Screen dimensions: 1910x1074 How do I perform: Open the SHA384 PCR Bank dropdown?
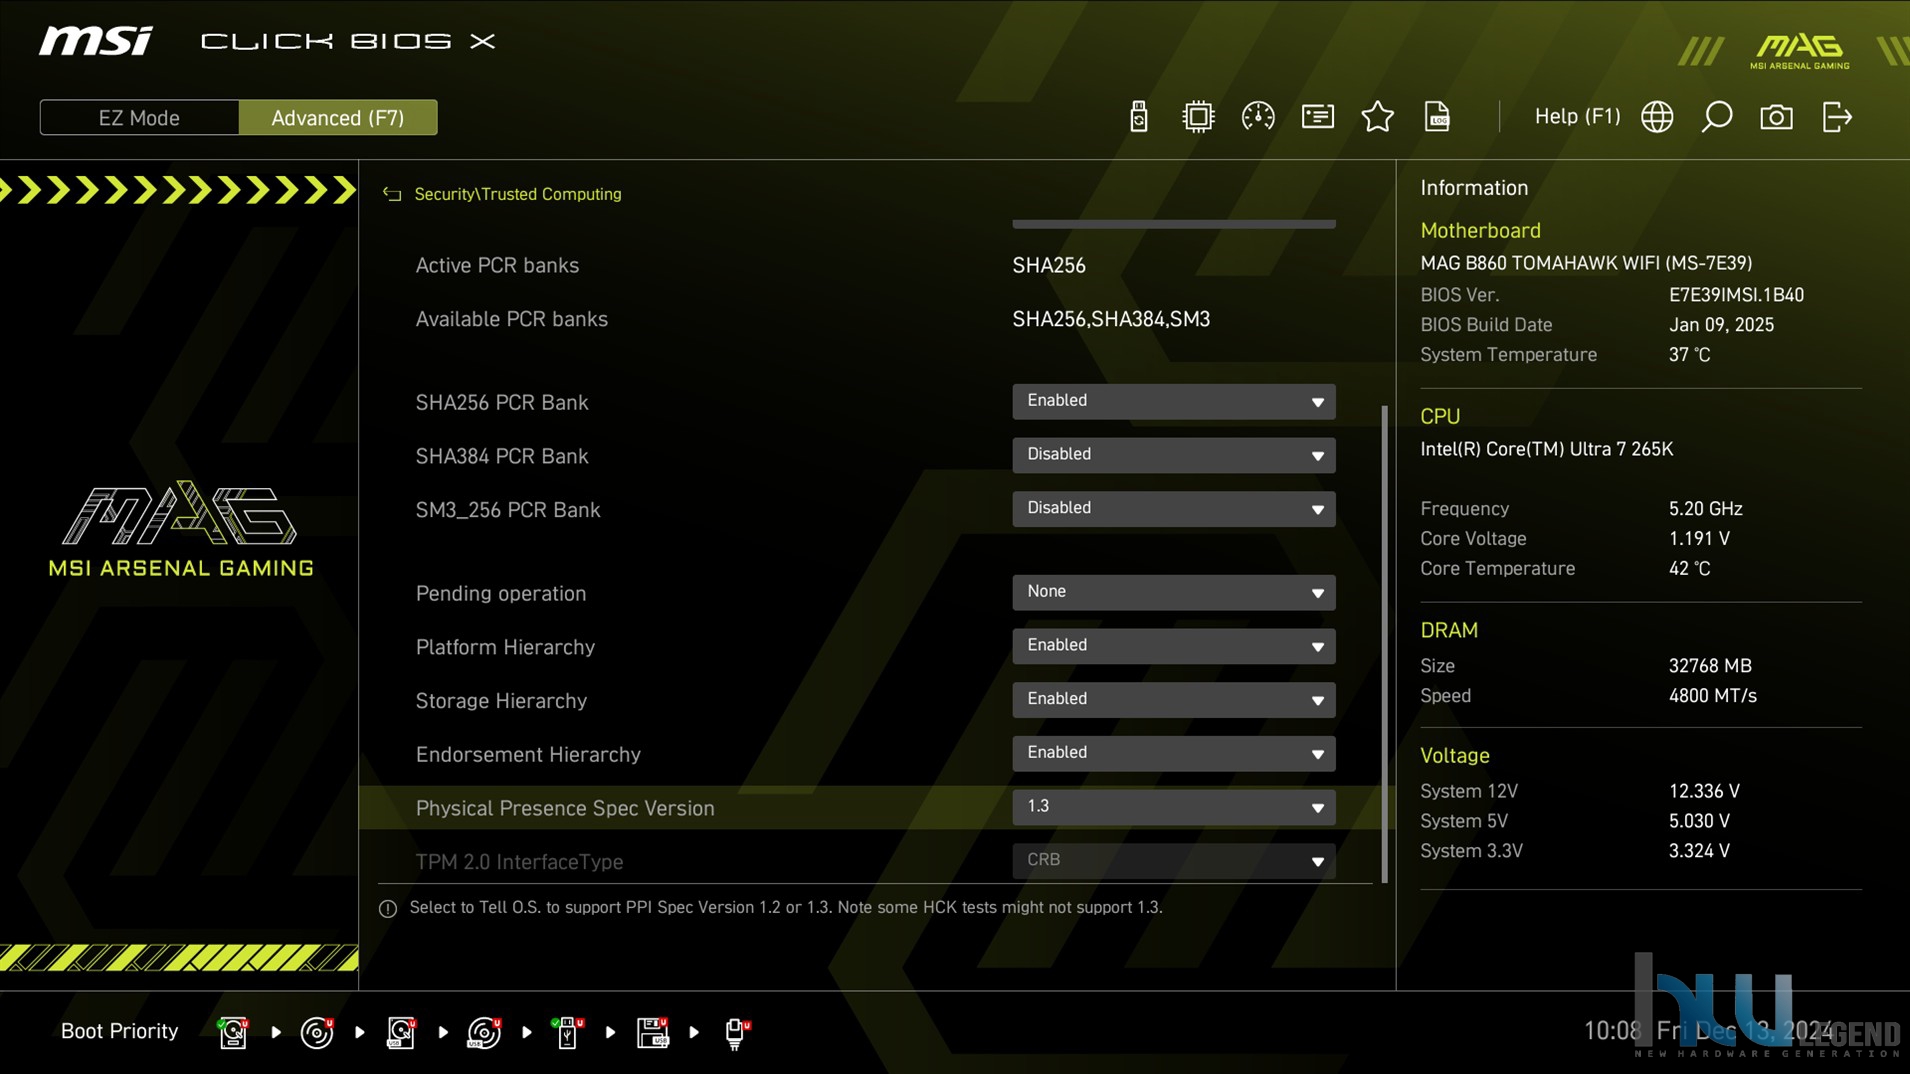[1173, 455]
